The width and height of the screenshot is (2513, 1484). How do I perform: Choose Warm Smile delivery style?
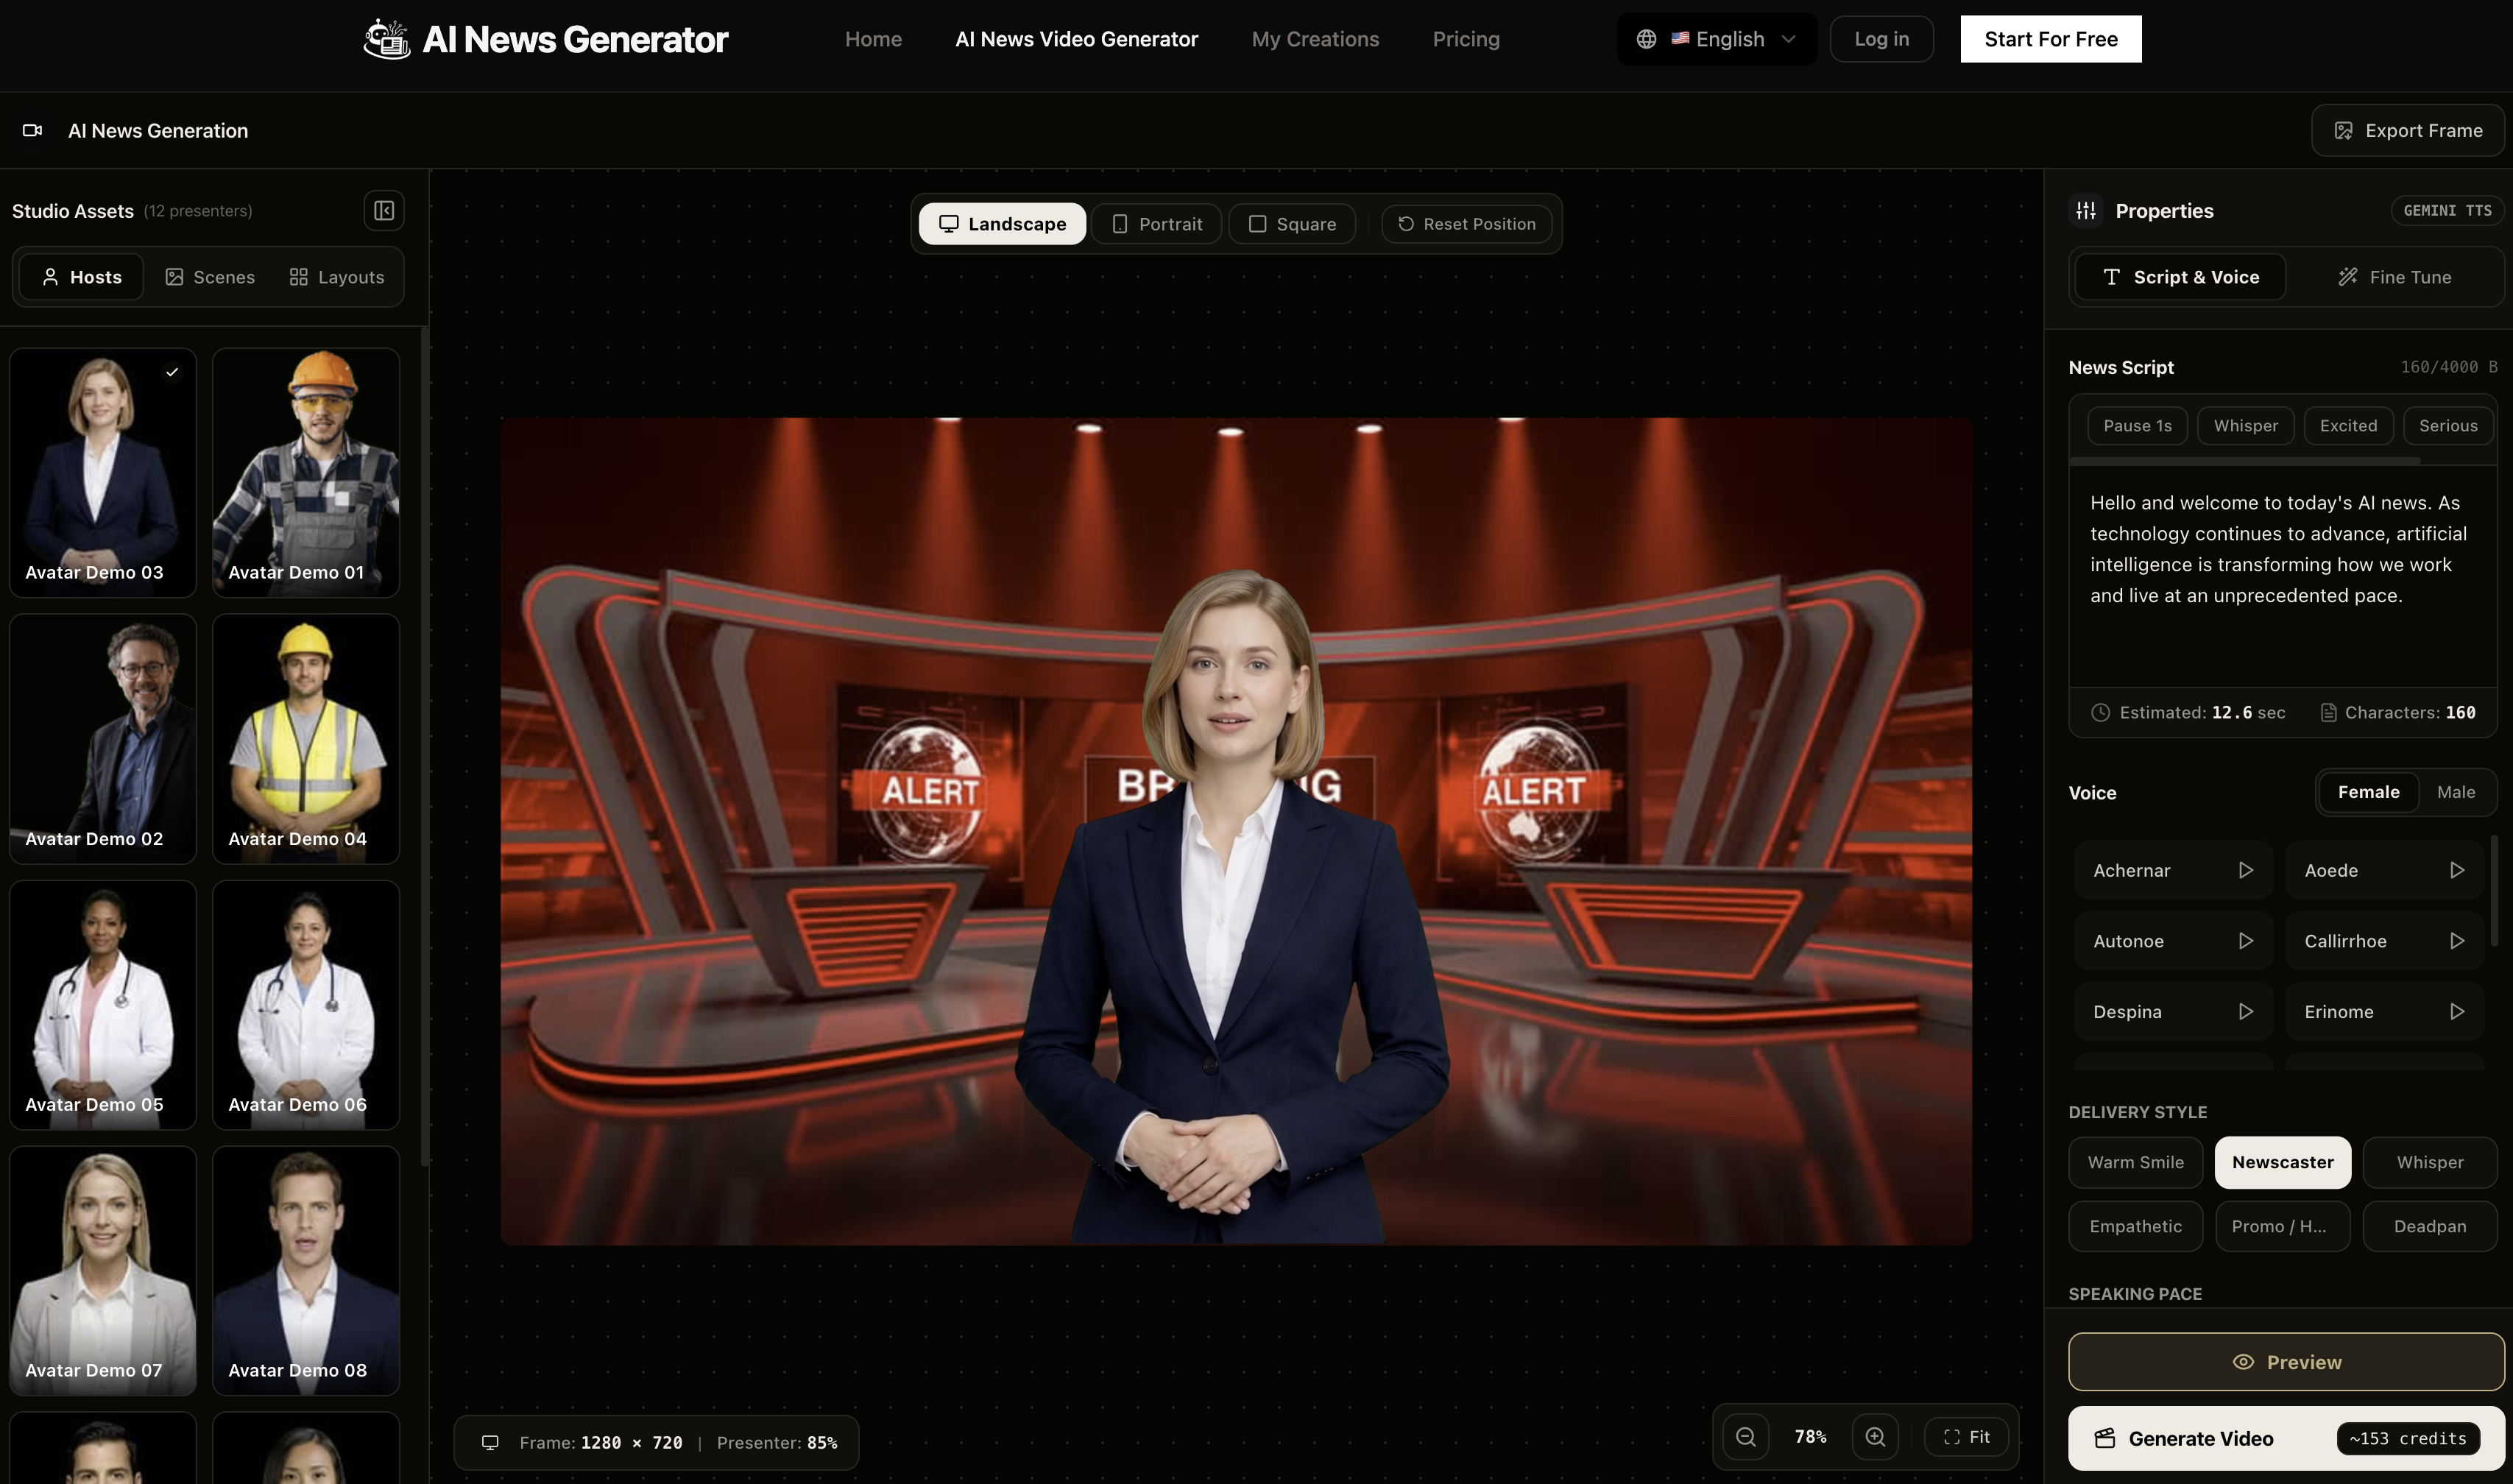tap(2136, 1163)
